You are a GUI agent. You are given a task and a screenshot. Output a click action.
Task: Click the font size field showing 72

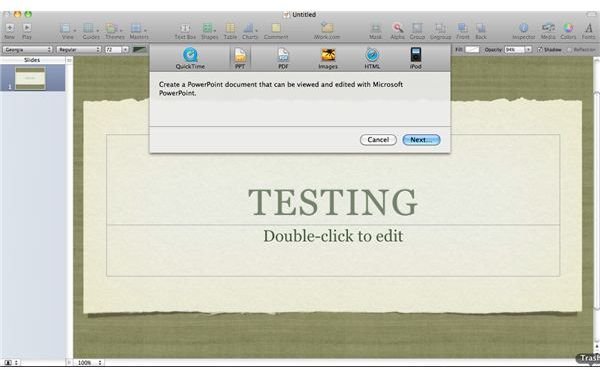pyautogui.click(x=113, y=50)
